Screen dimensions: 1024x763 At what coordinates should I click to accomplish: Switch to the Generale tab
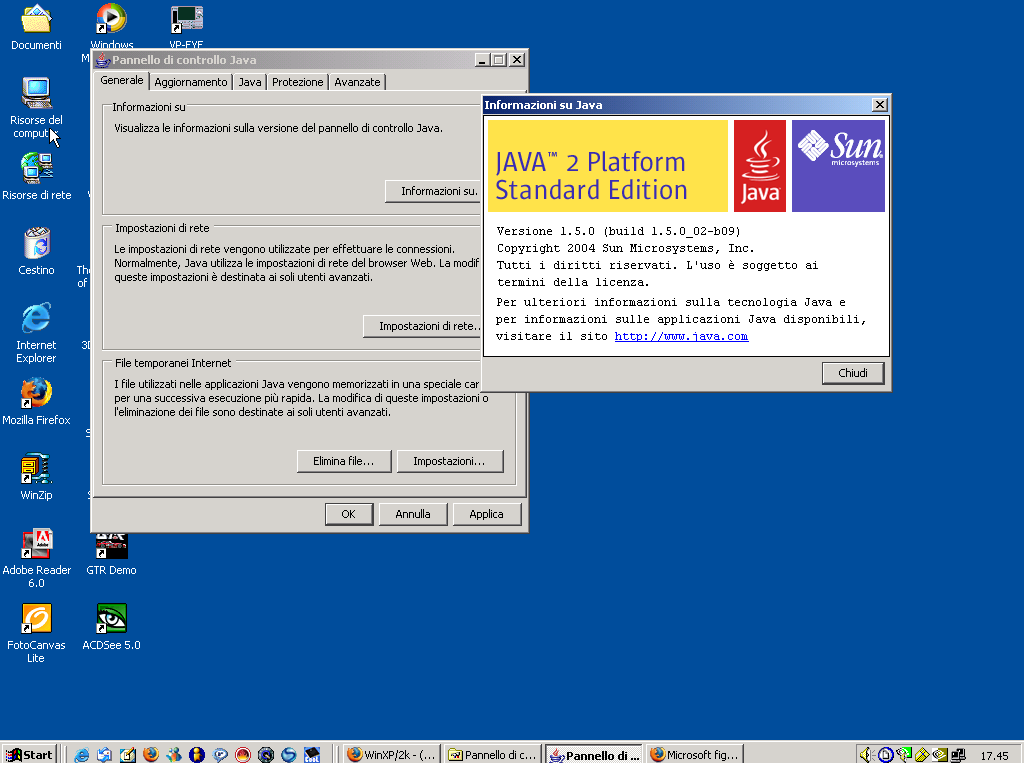click(121, 80)
